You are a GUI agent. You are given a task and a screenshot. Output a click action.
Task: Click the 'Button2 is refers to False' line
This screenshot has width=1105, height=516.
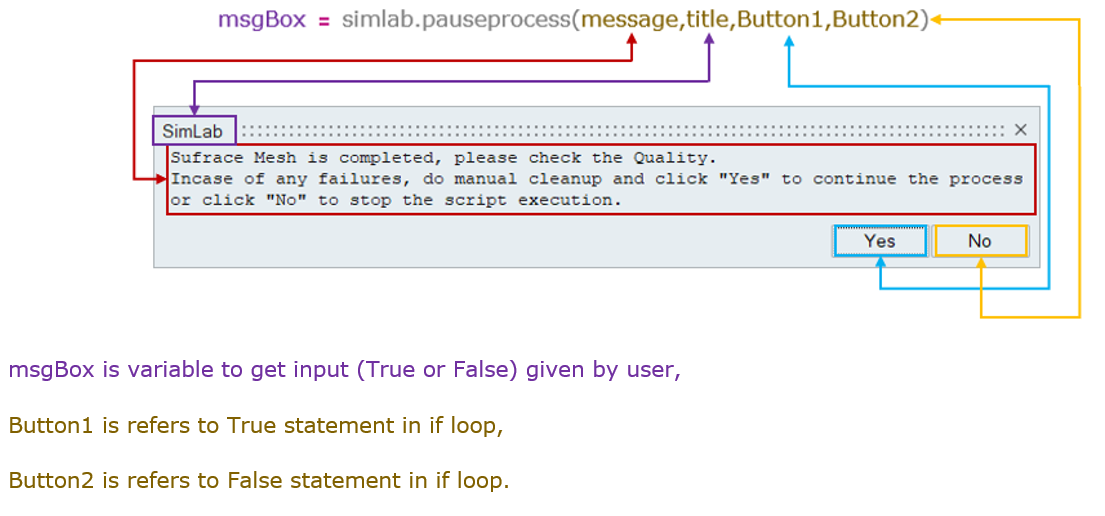click(258, 480)
